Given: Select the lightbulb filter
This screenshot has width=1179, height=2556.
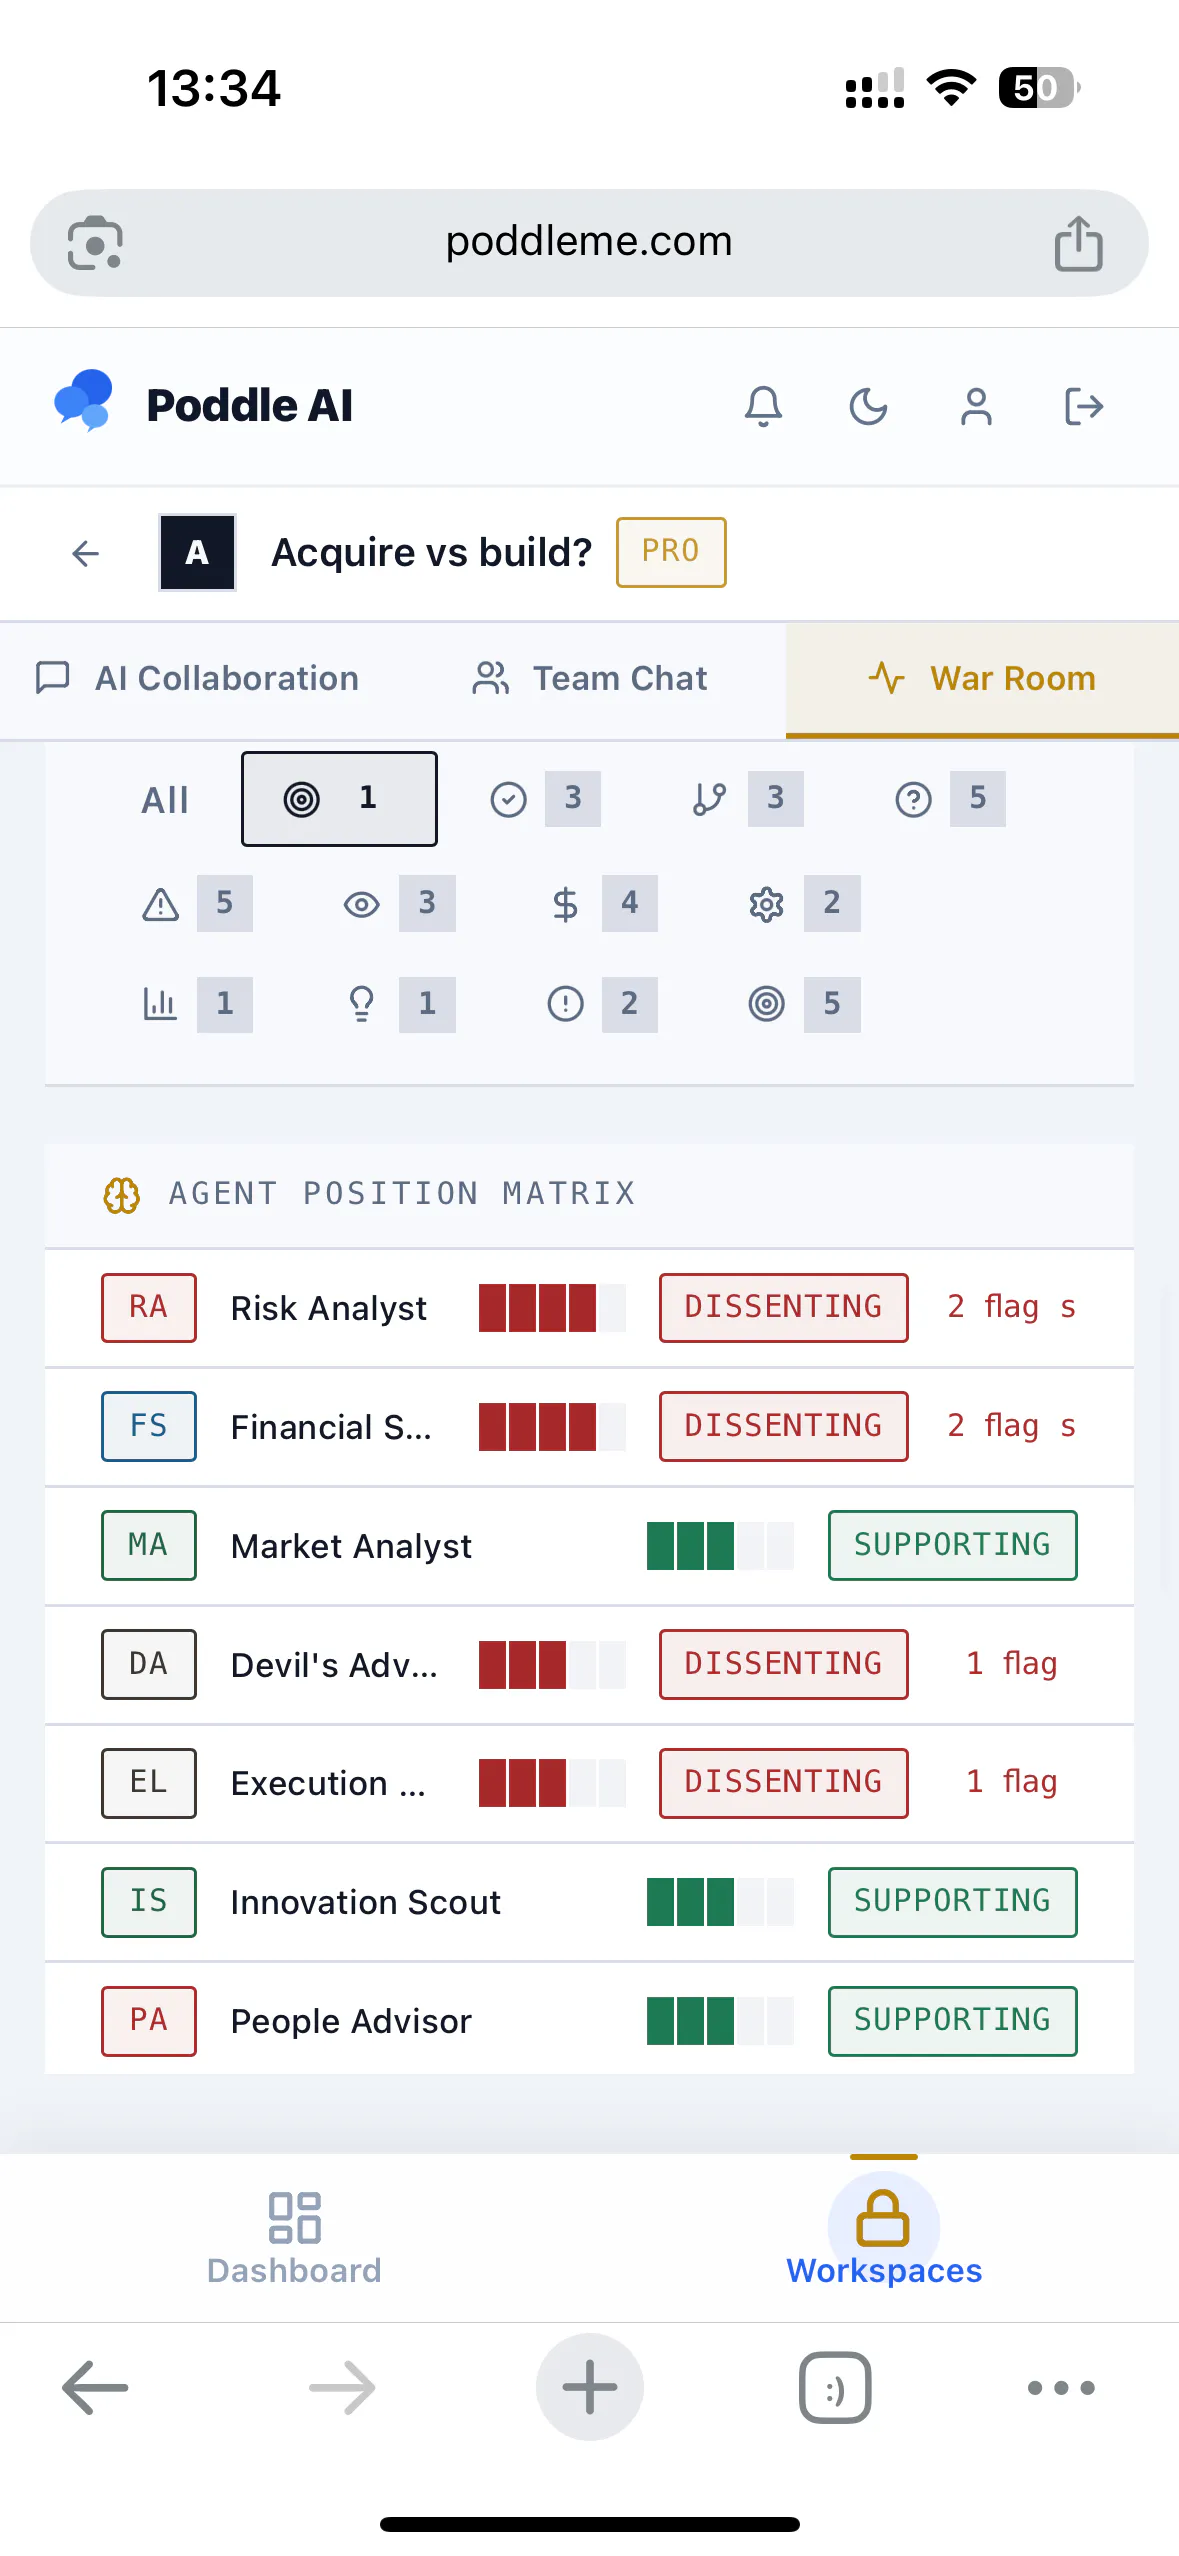Looking at the screenshot, I should [x=398, y=1004].
